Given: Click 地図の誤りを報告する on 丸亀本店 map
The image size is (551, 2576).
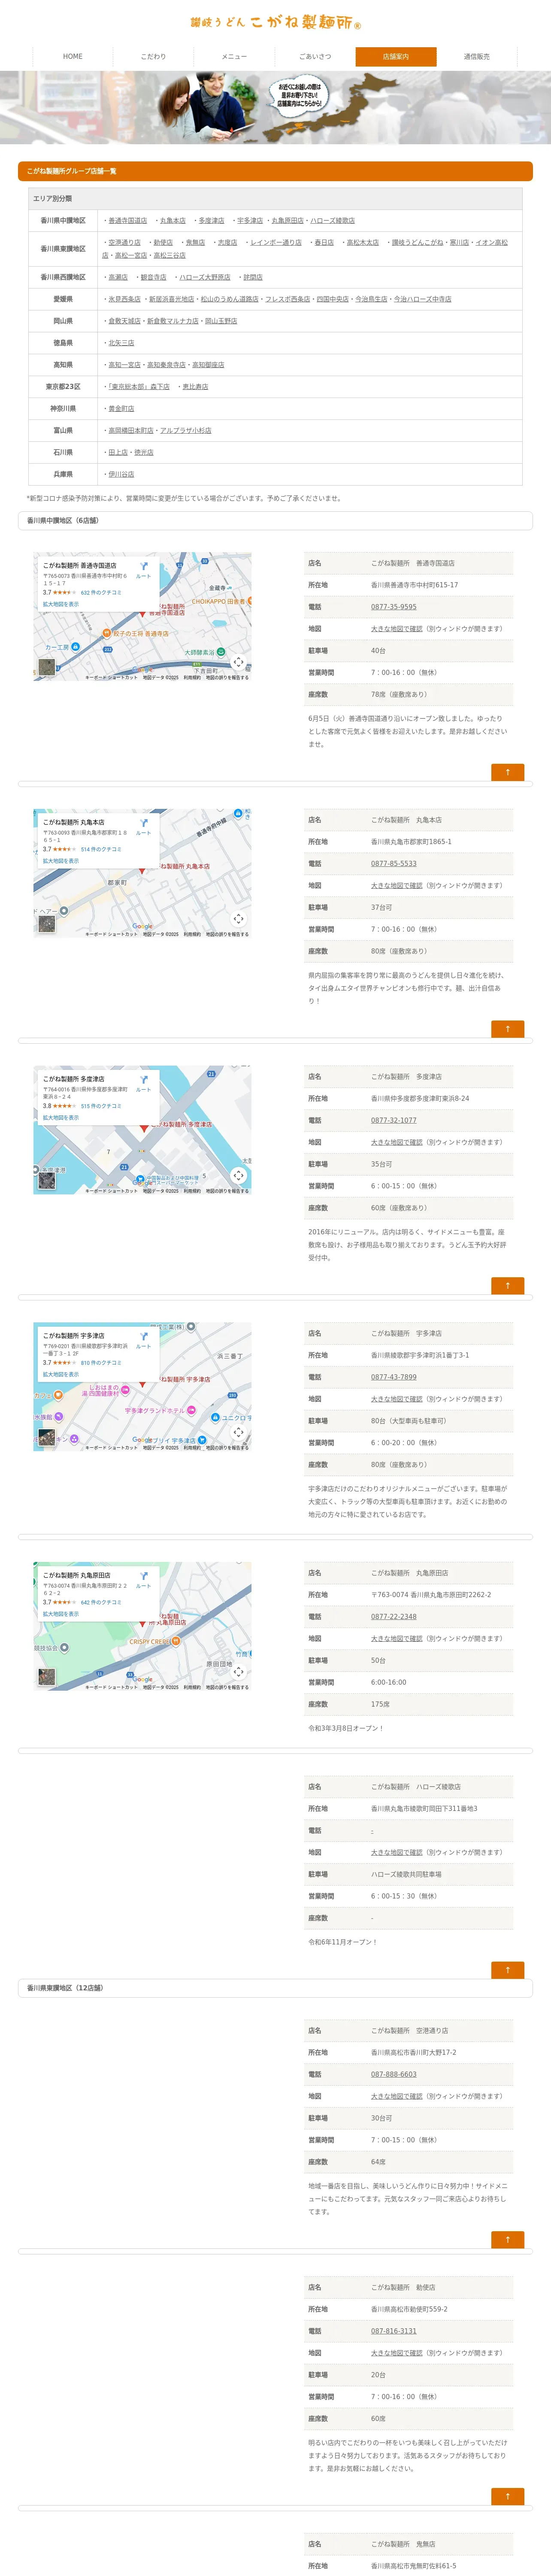Looking at the screenshot, I should pyautogui.click(x=227, y=934).
